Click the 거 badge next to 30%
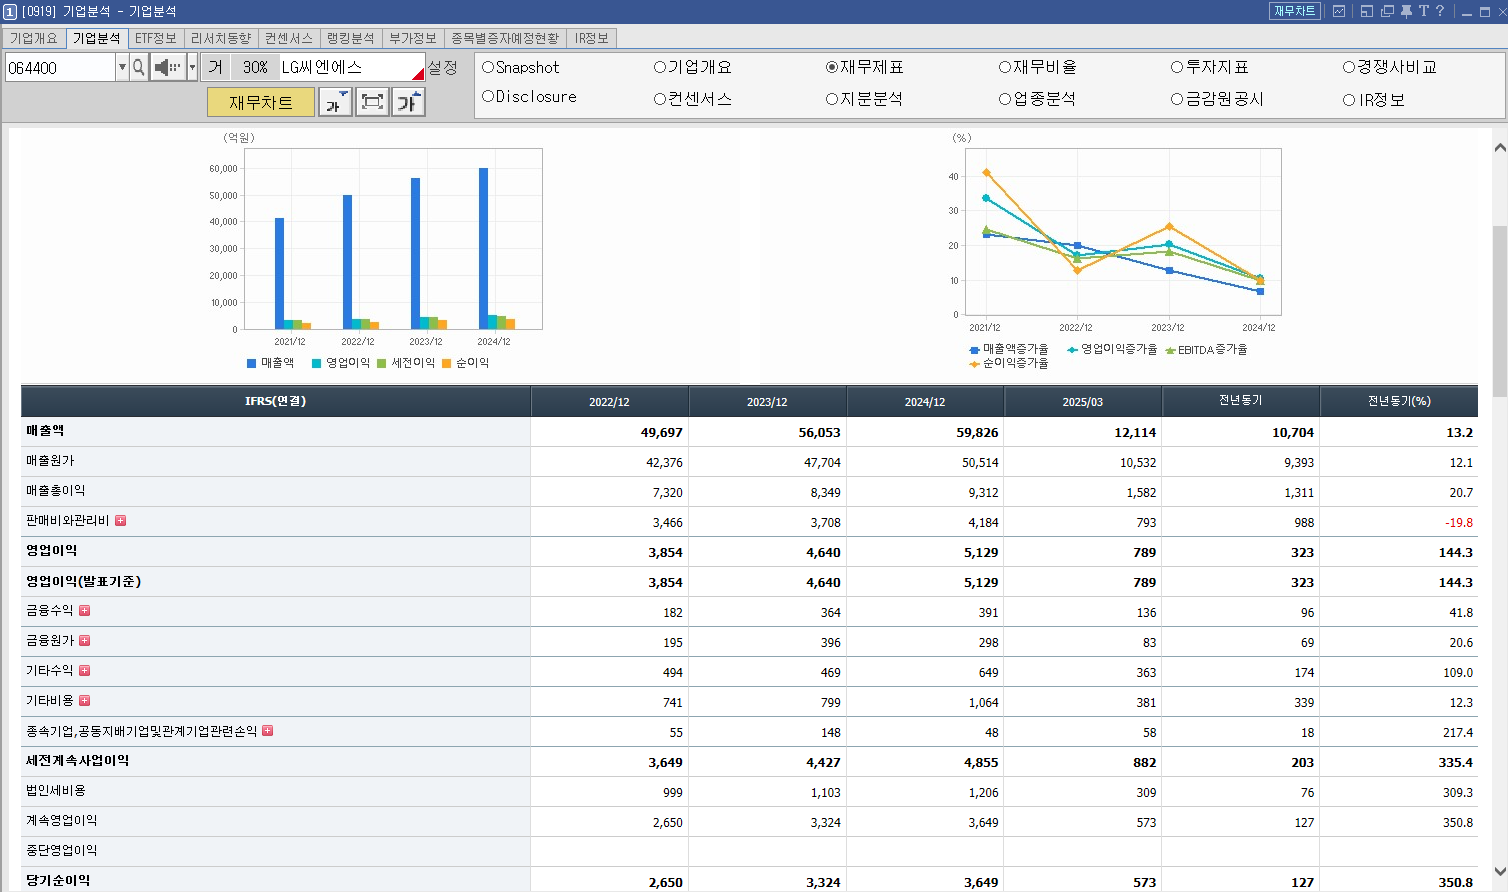 pyautogui.click(x=215, y=67)
